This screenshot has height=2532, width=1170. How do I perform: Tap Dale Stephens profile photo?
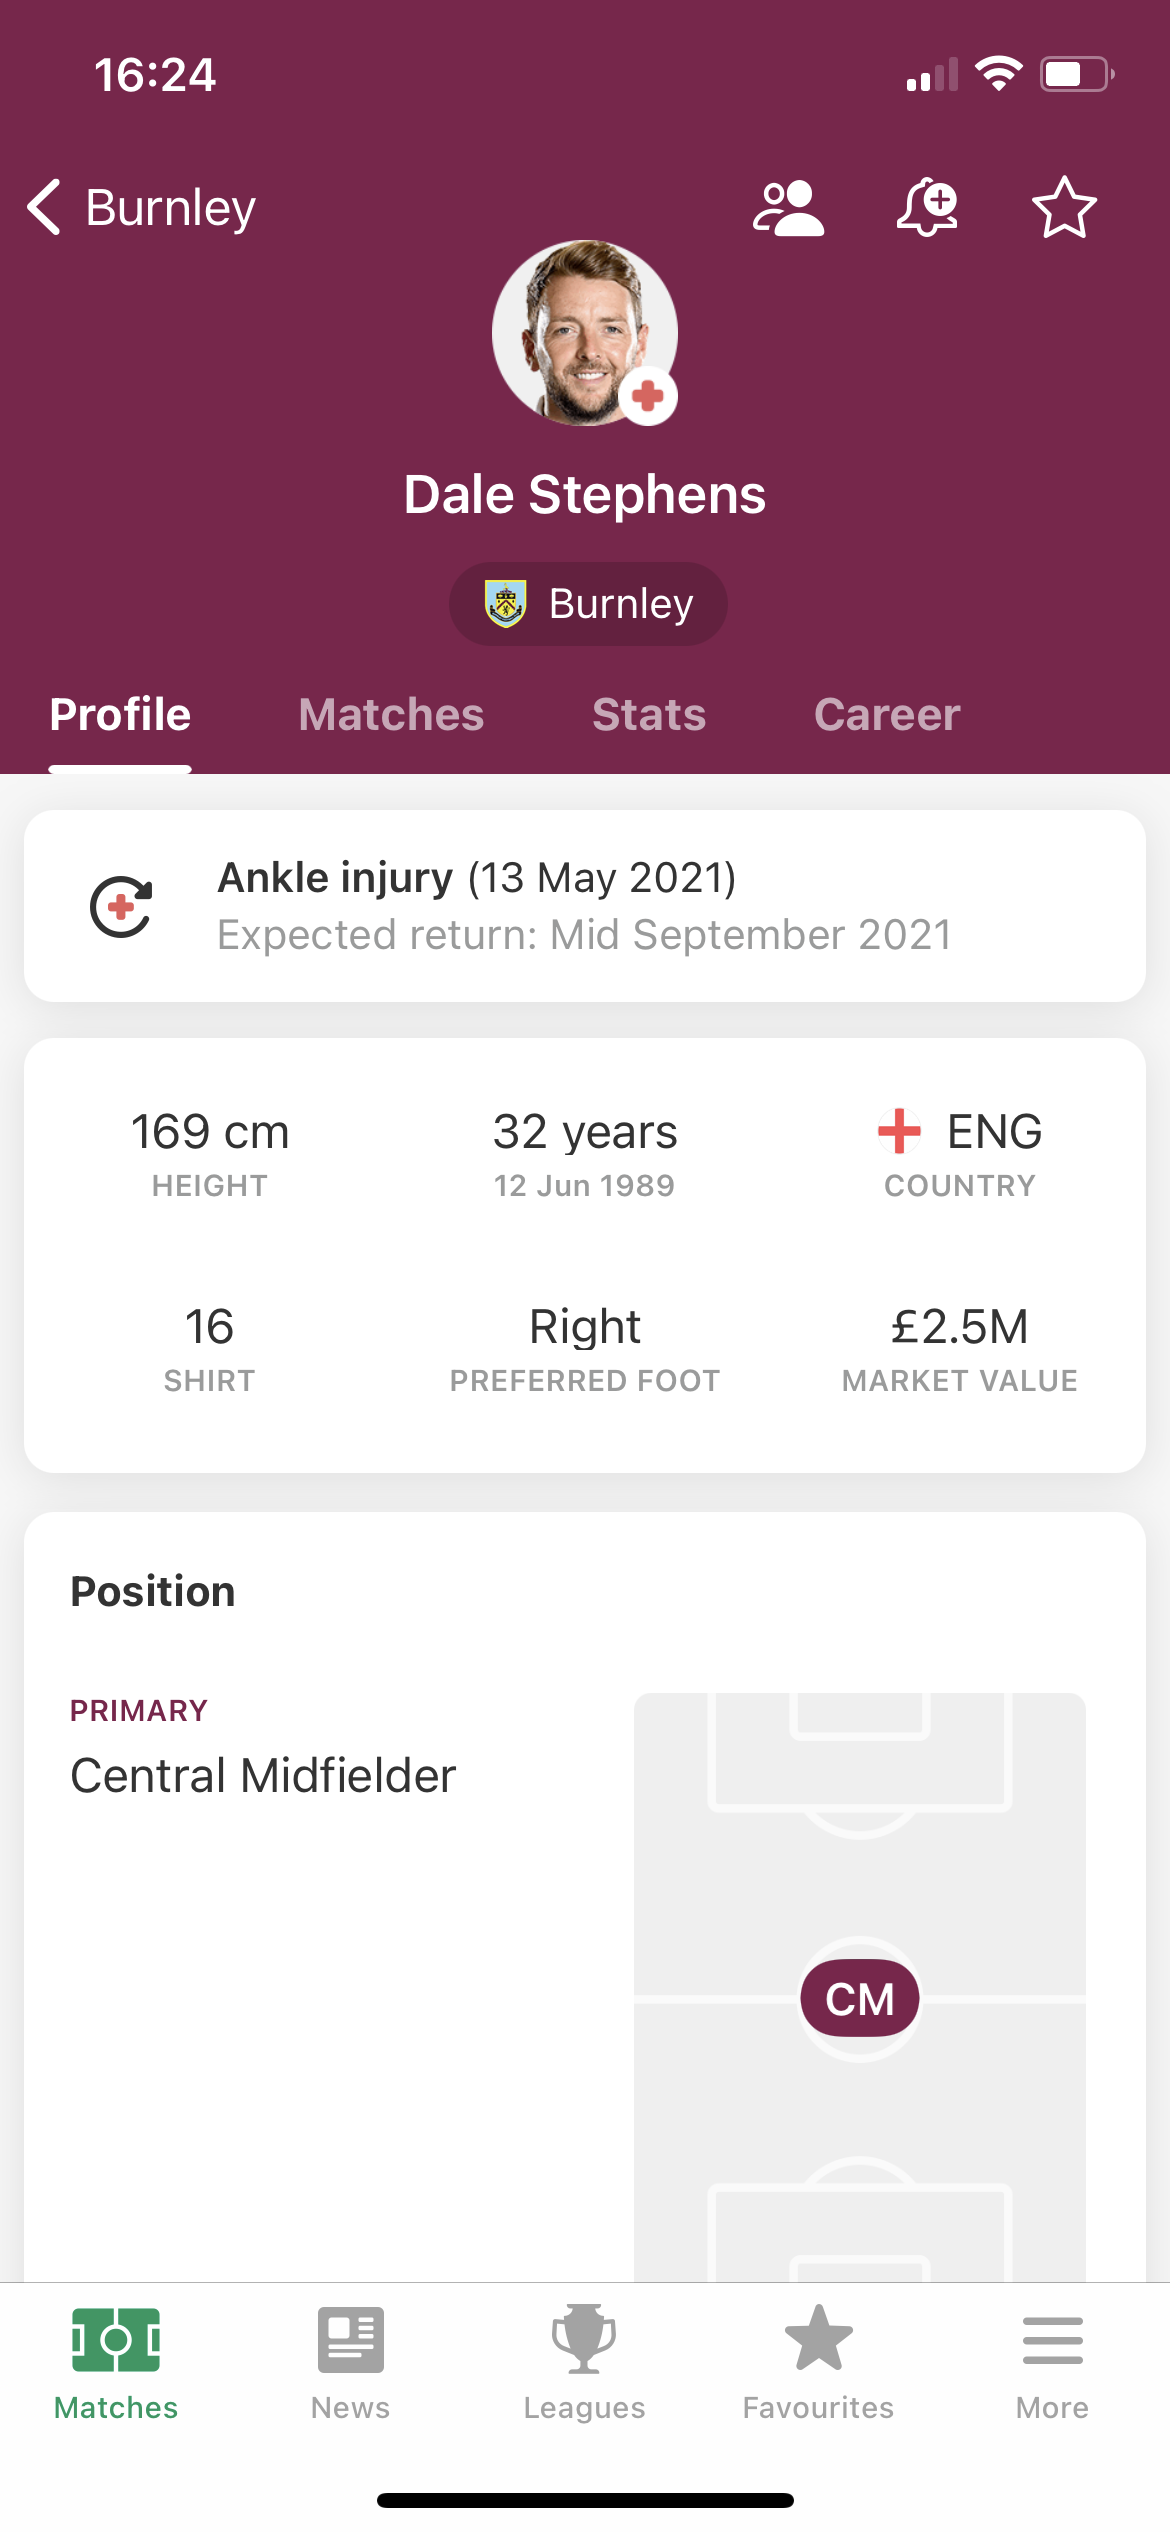coord(585,333)
